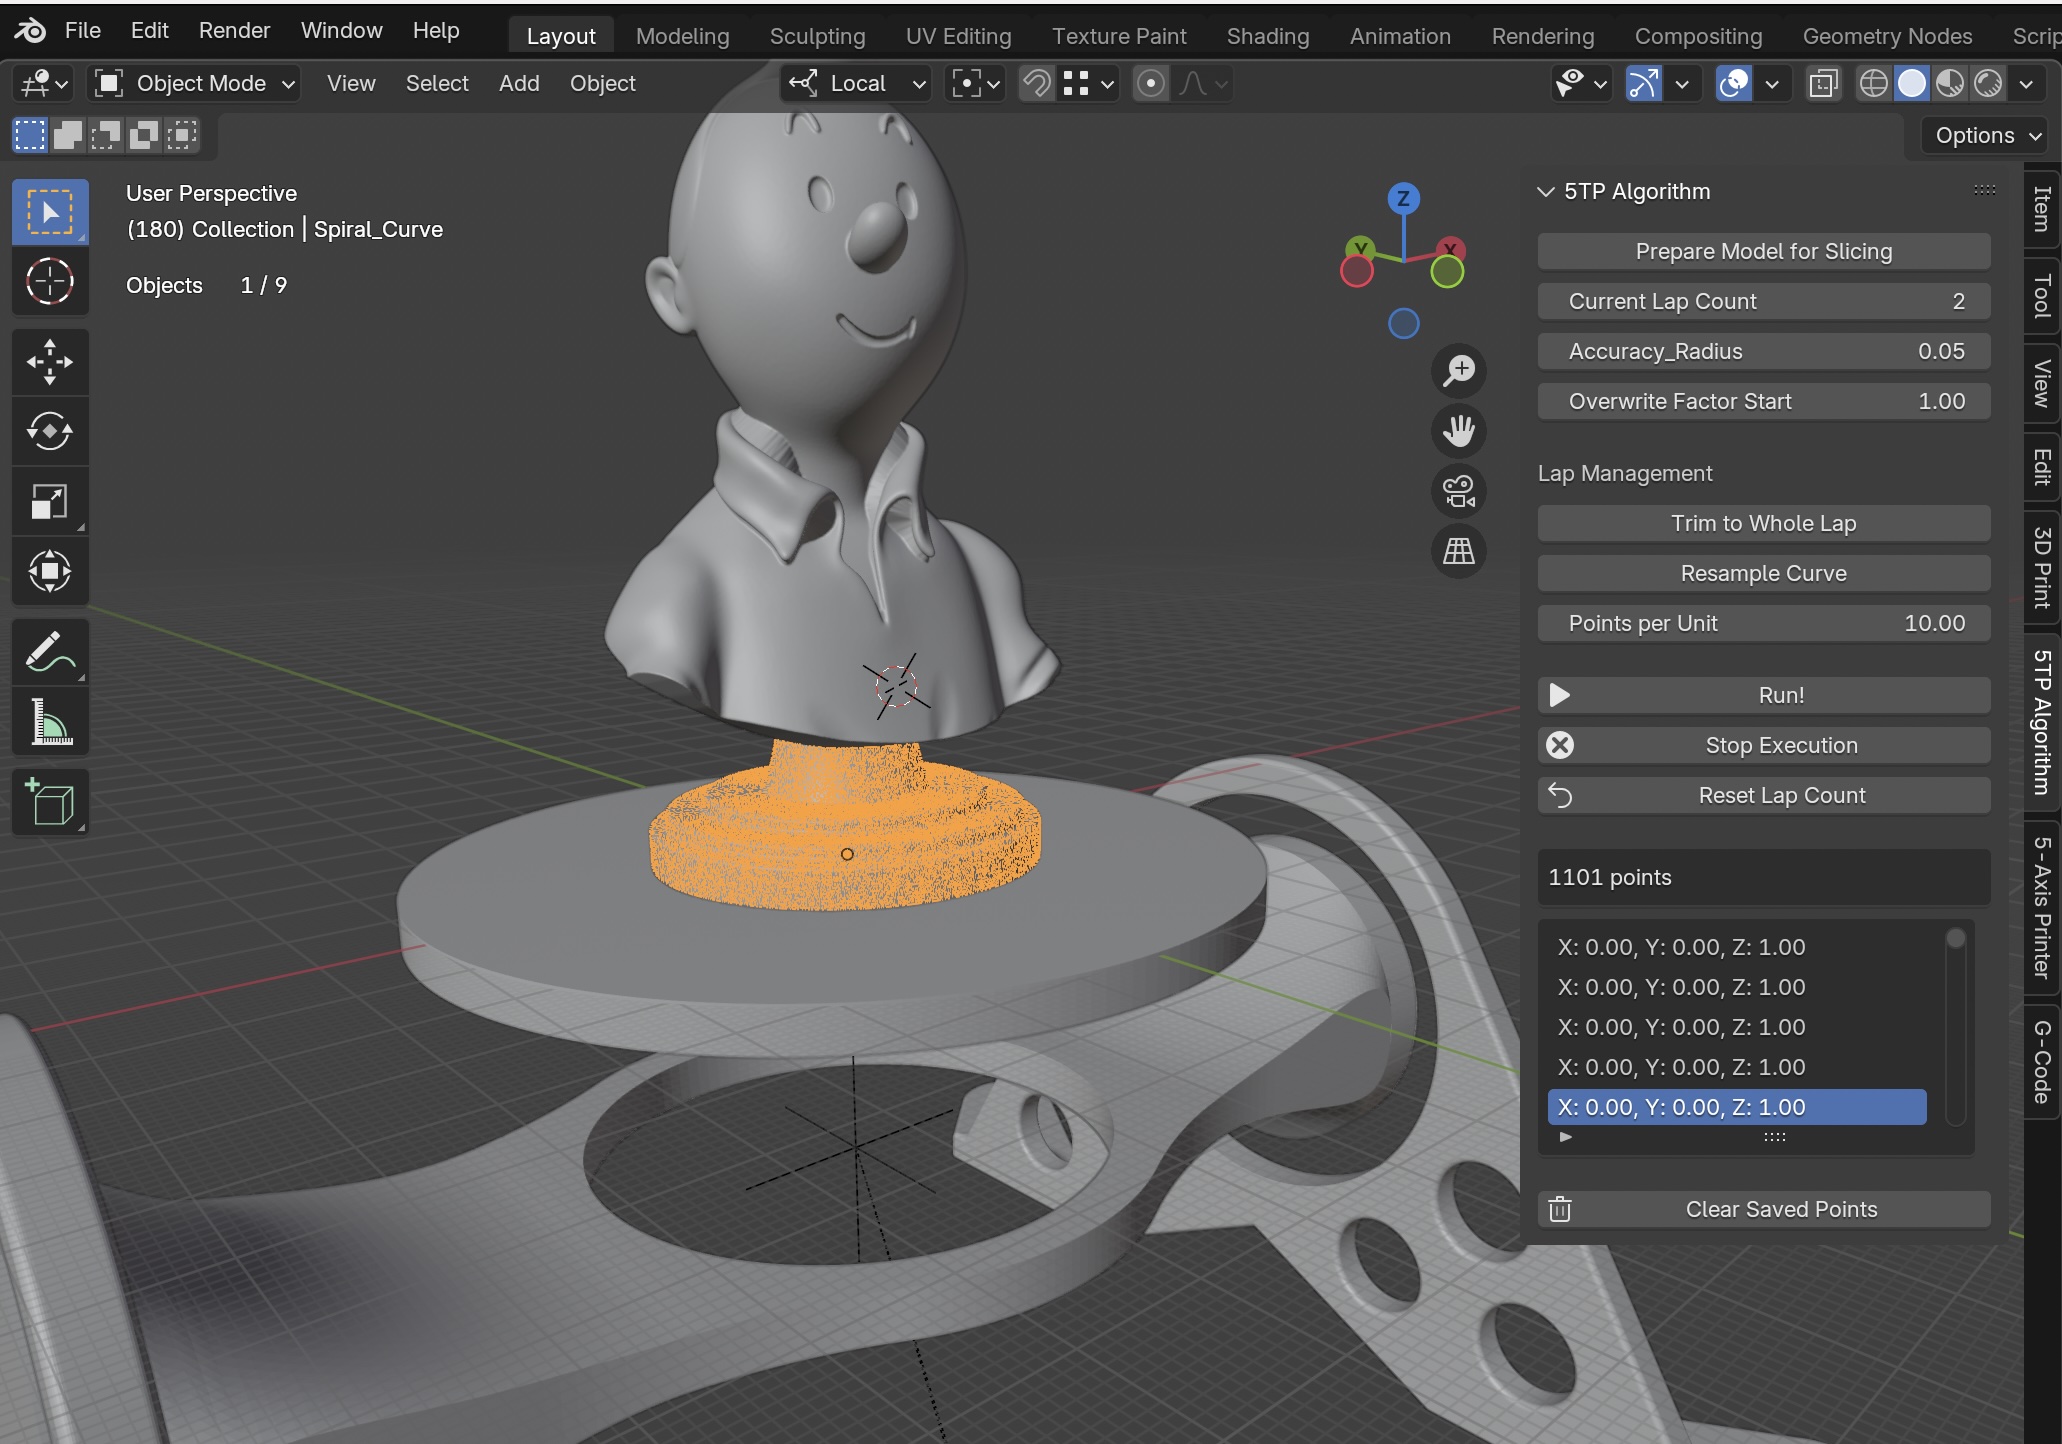
Task: Select the highlighted saved point row
Action: [1737, 1107]
